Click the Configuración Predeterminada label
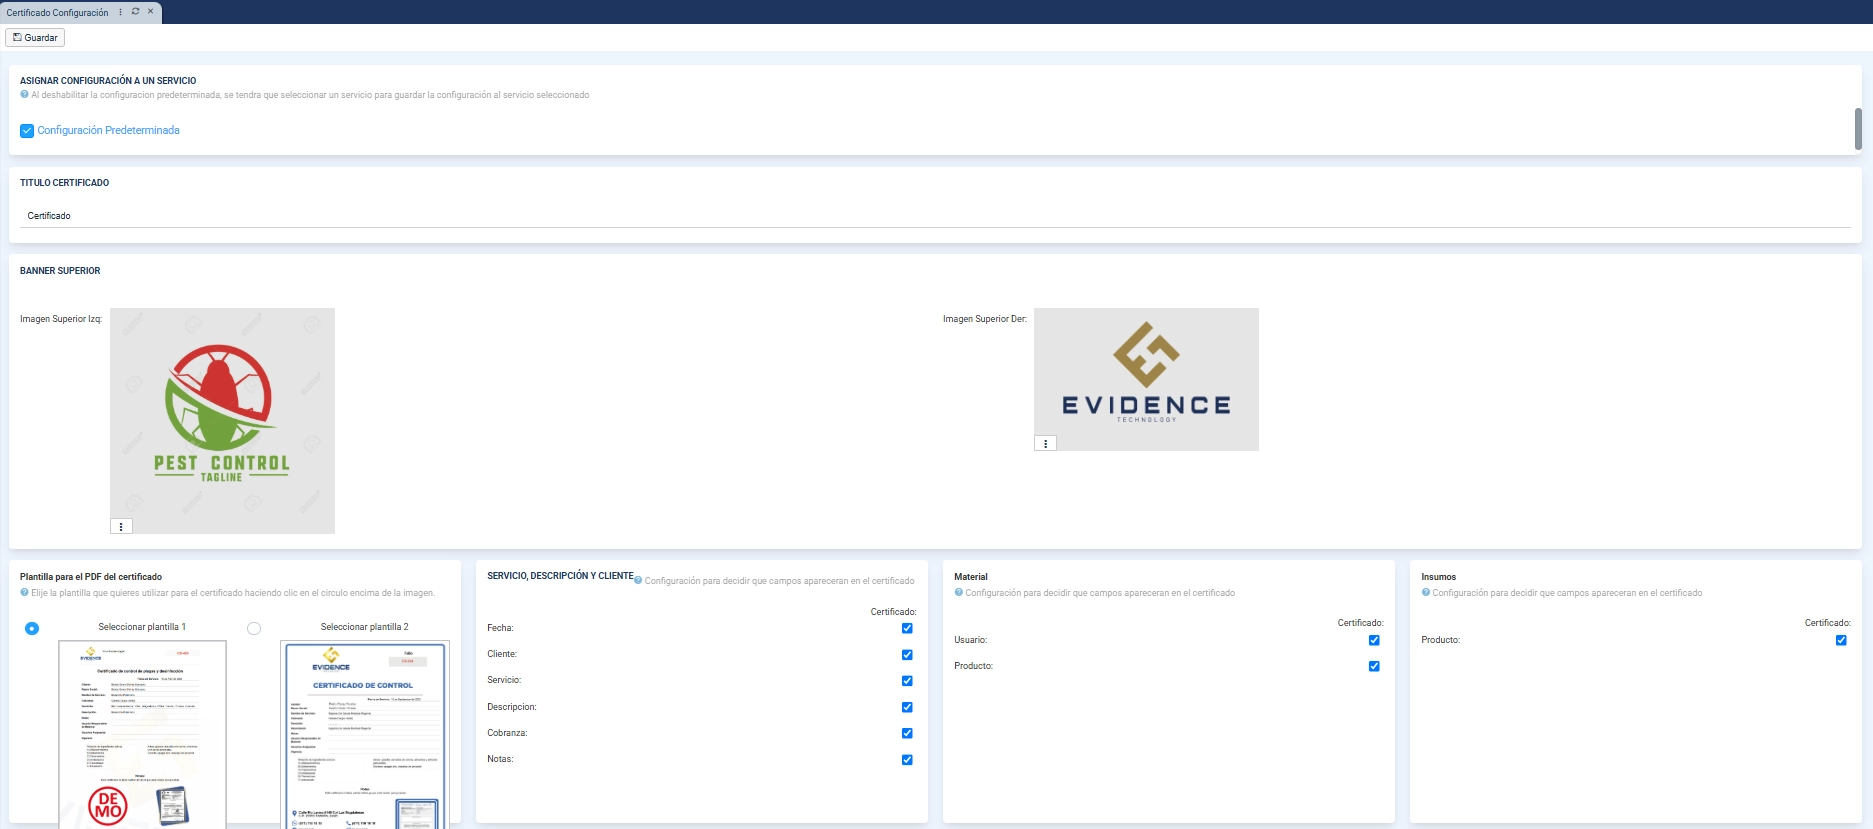Image resolution: width=1873 pixels, height=829 pixels. pos(108,131)
